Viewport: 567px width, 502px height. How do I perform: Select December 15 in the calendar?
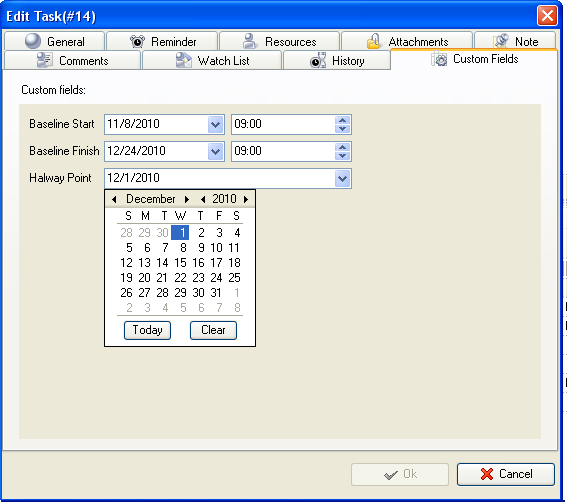tap(180, 263)
